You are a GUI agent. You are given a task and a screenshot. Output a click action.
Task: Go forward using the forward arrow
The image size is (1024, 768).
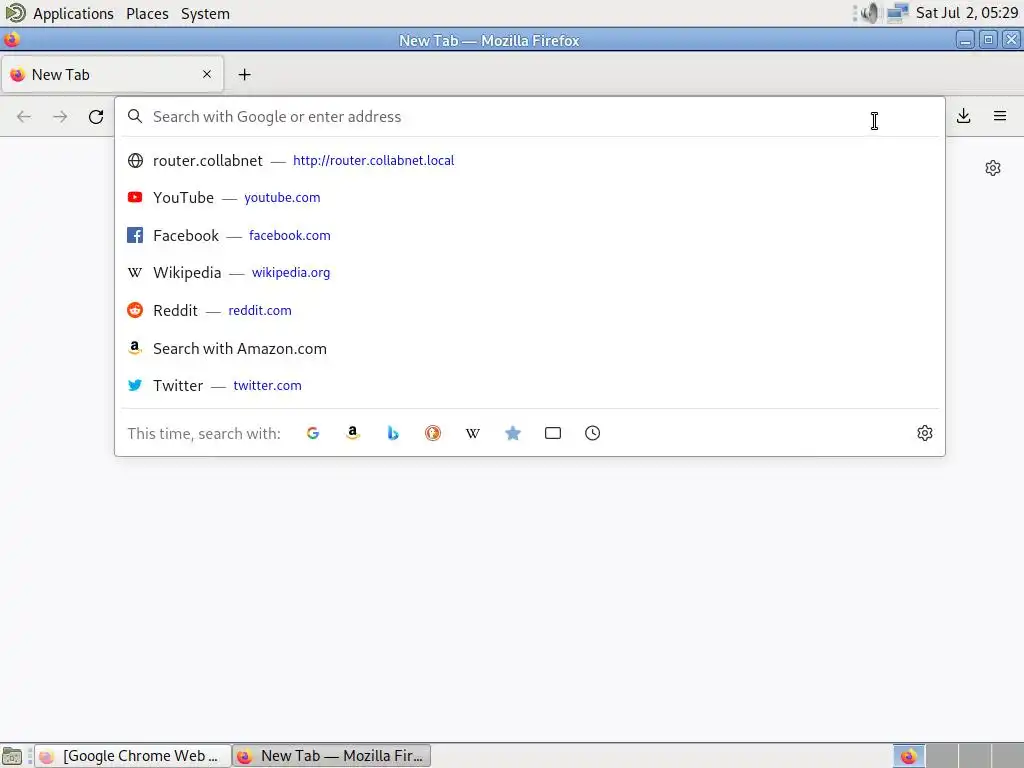60,117
